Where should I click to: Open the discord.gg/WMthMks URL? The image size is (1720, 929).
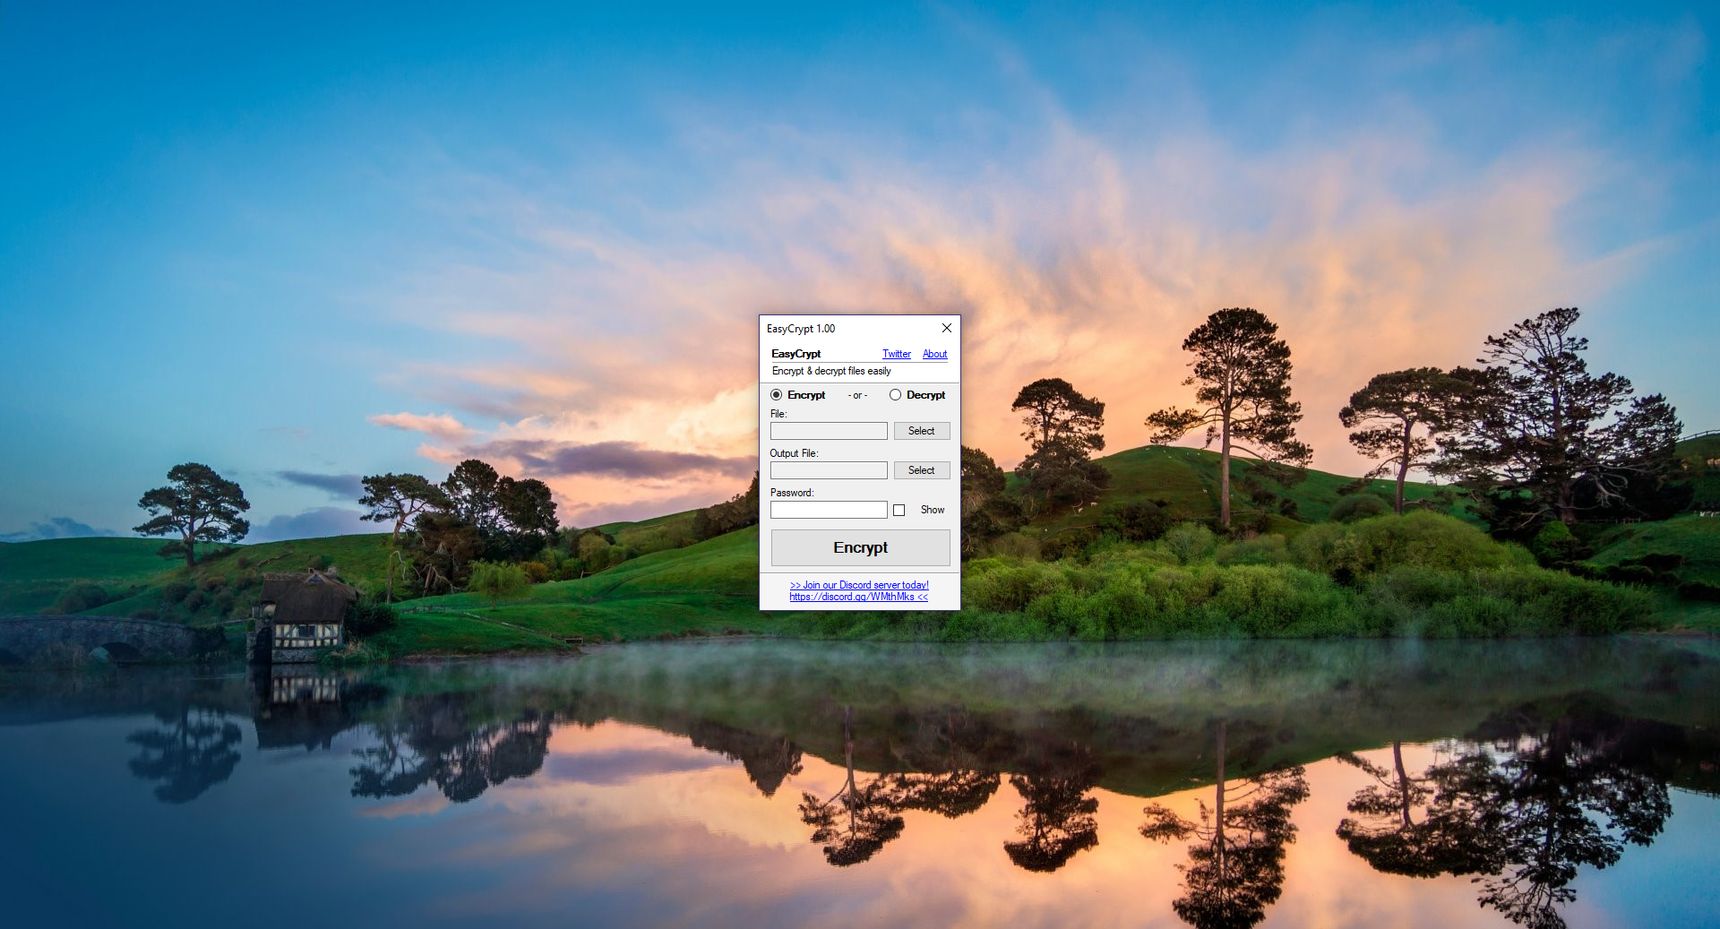[858, 597]
